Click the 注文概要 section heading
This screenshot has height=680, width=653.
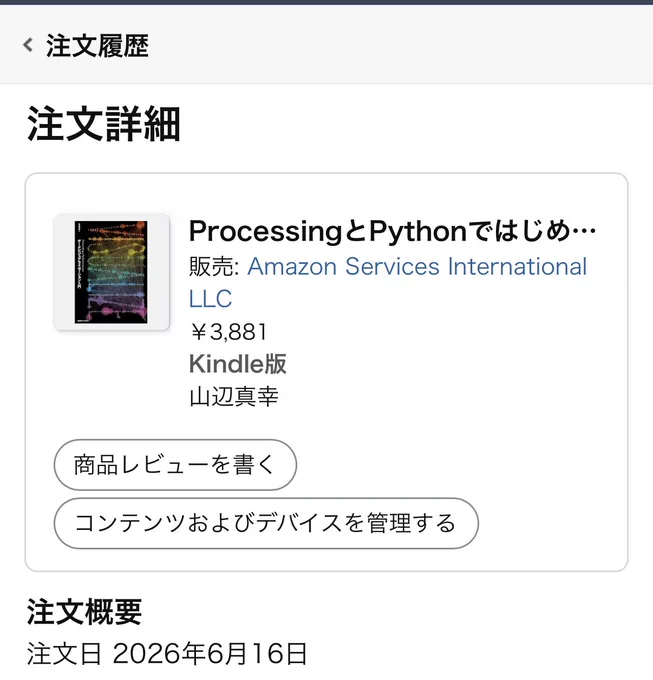[x=85, y=611]
